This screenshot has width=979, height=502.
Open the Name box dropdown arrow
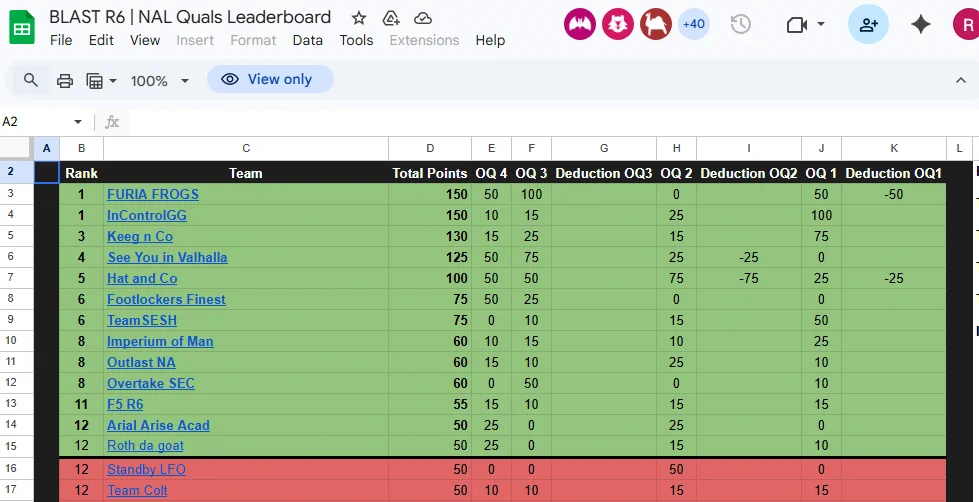(x=78, y=122)
